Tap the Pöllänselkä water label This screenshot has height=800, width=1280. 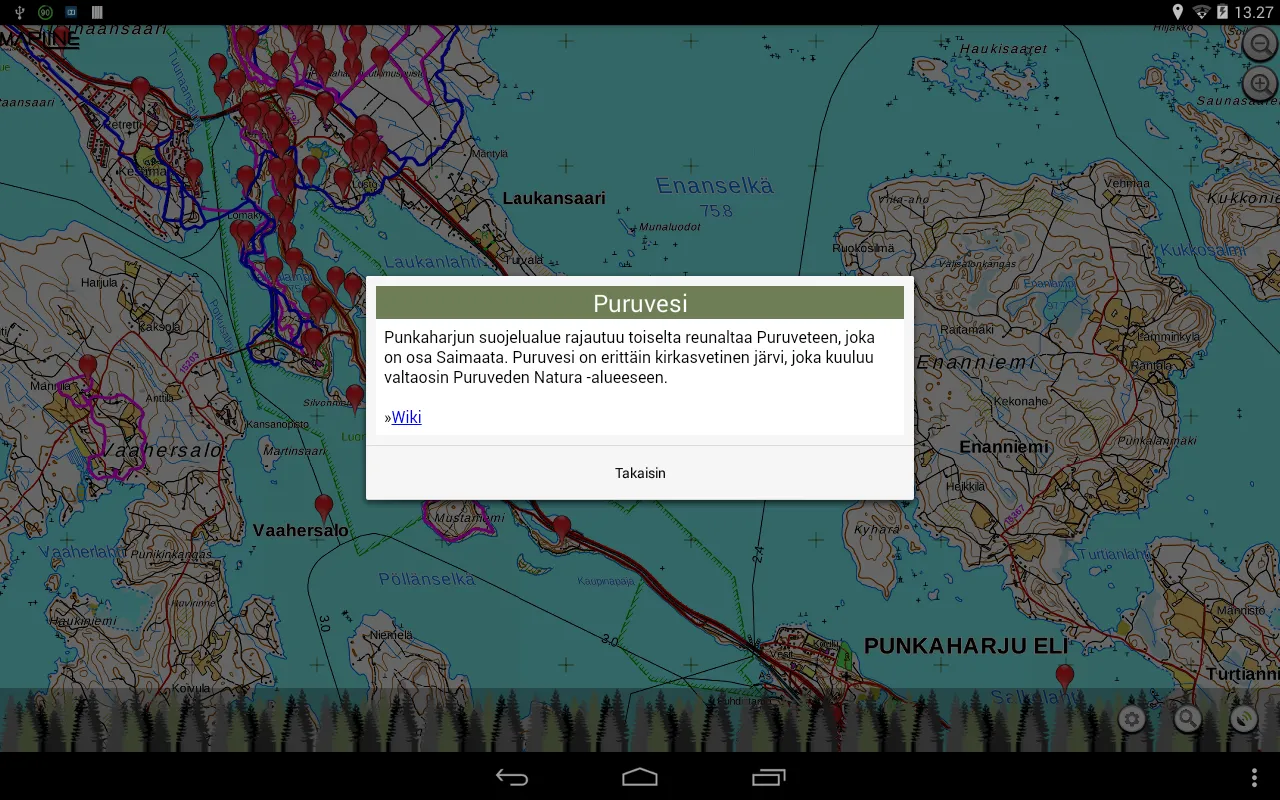click(x=427, y=579)
